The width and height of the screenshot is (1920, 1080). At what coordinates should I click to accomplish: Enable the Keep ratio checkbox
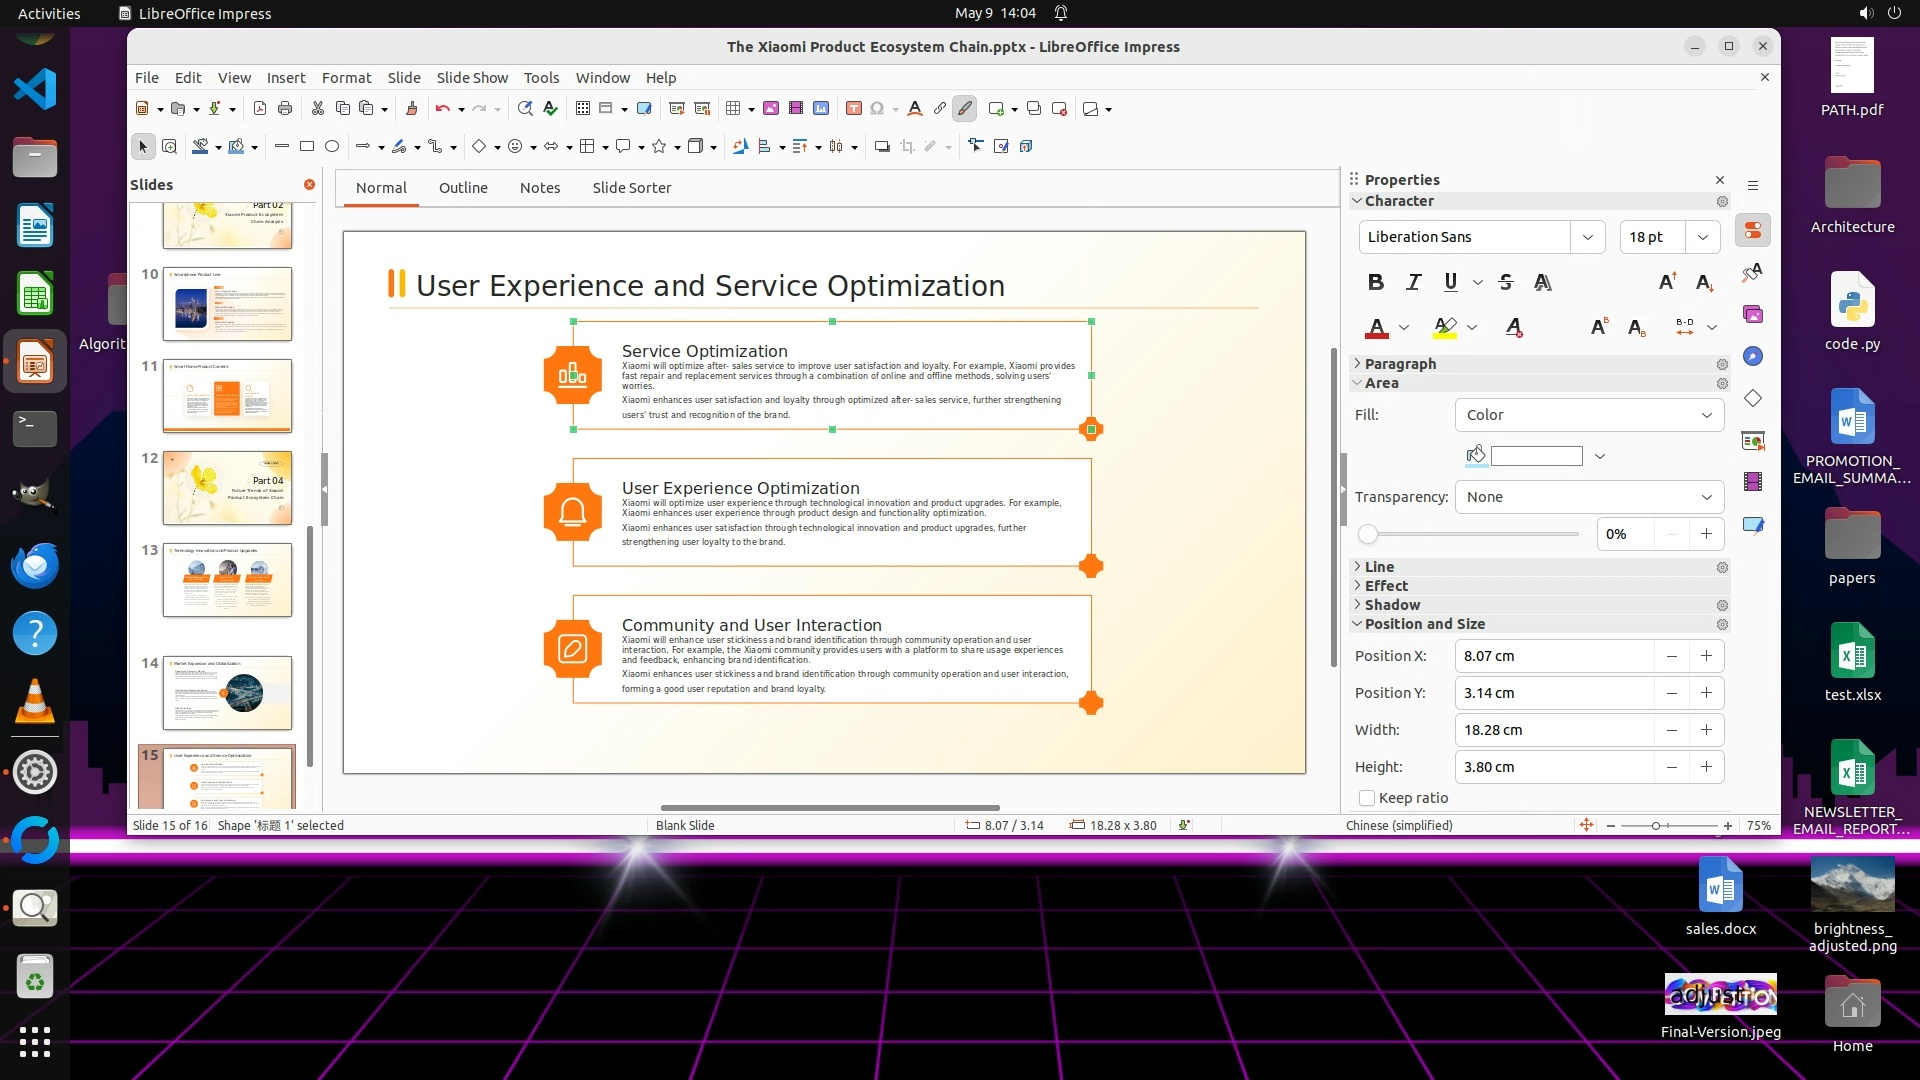pyautogui.click(x=1367, y=798)
